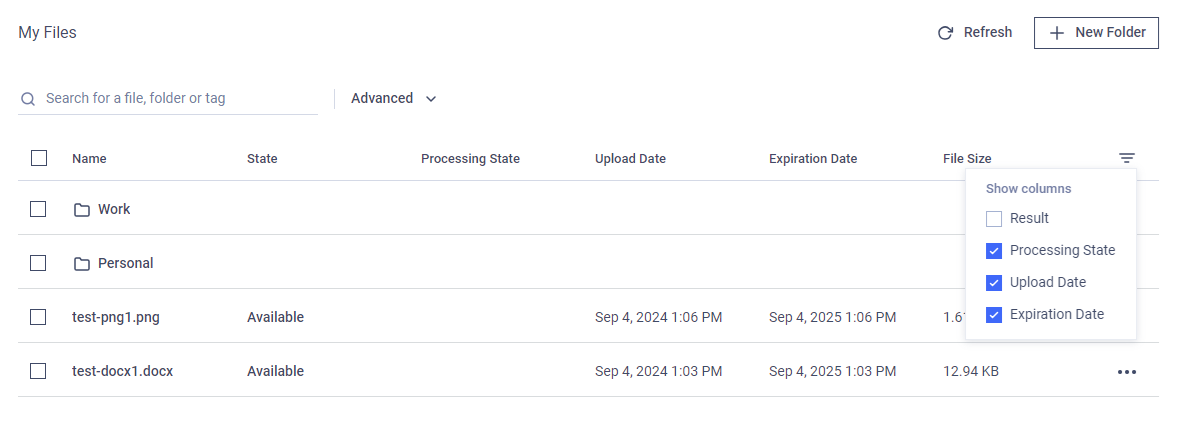Tick the select-all files checkbox

(39, 158)
